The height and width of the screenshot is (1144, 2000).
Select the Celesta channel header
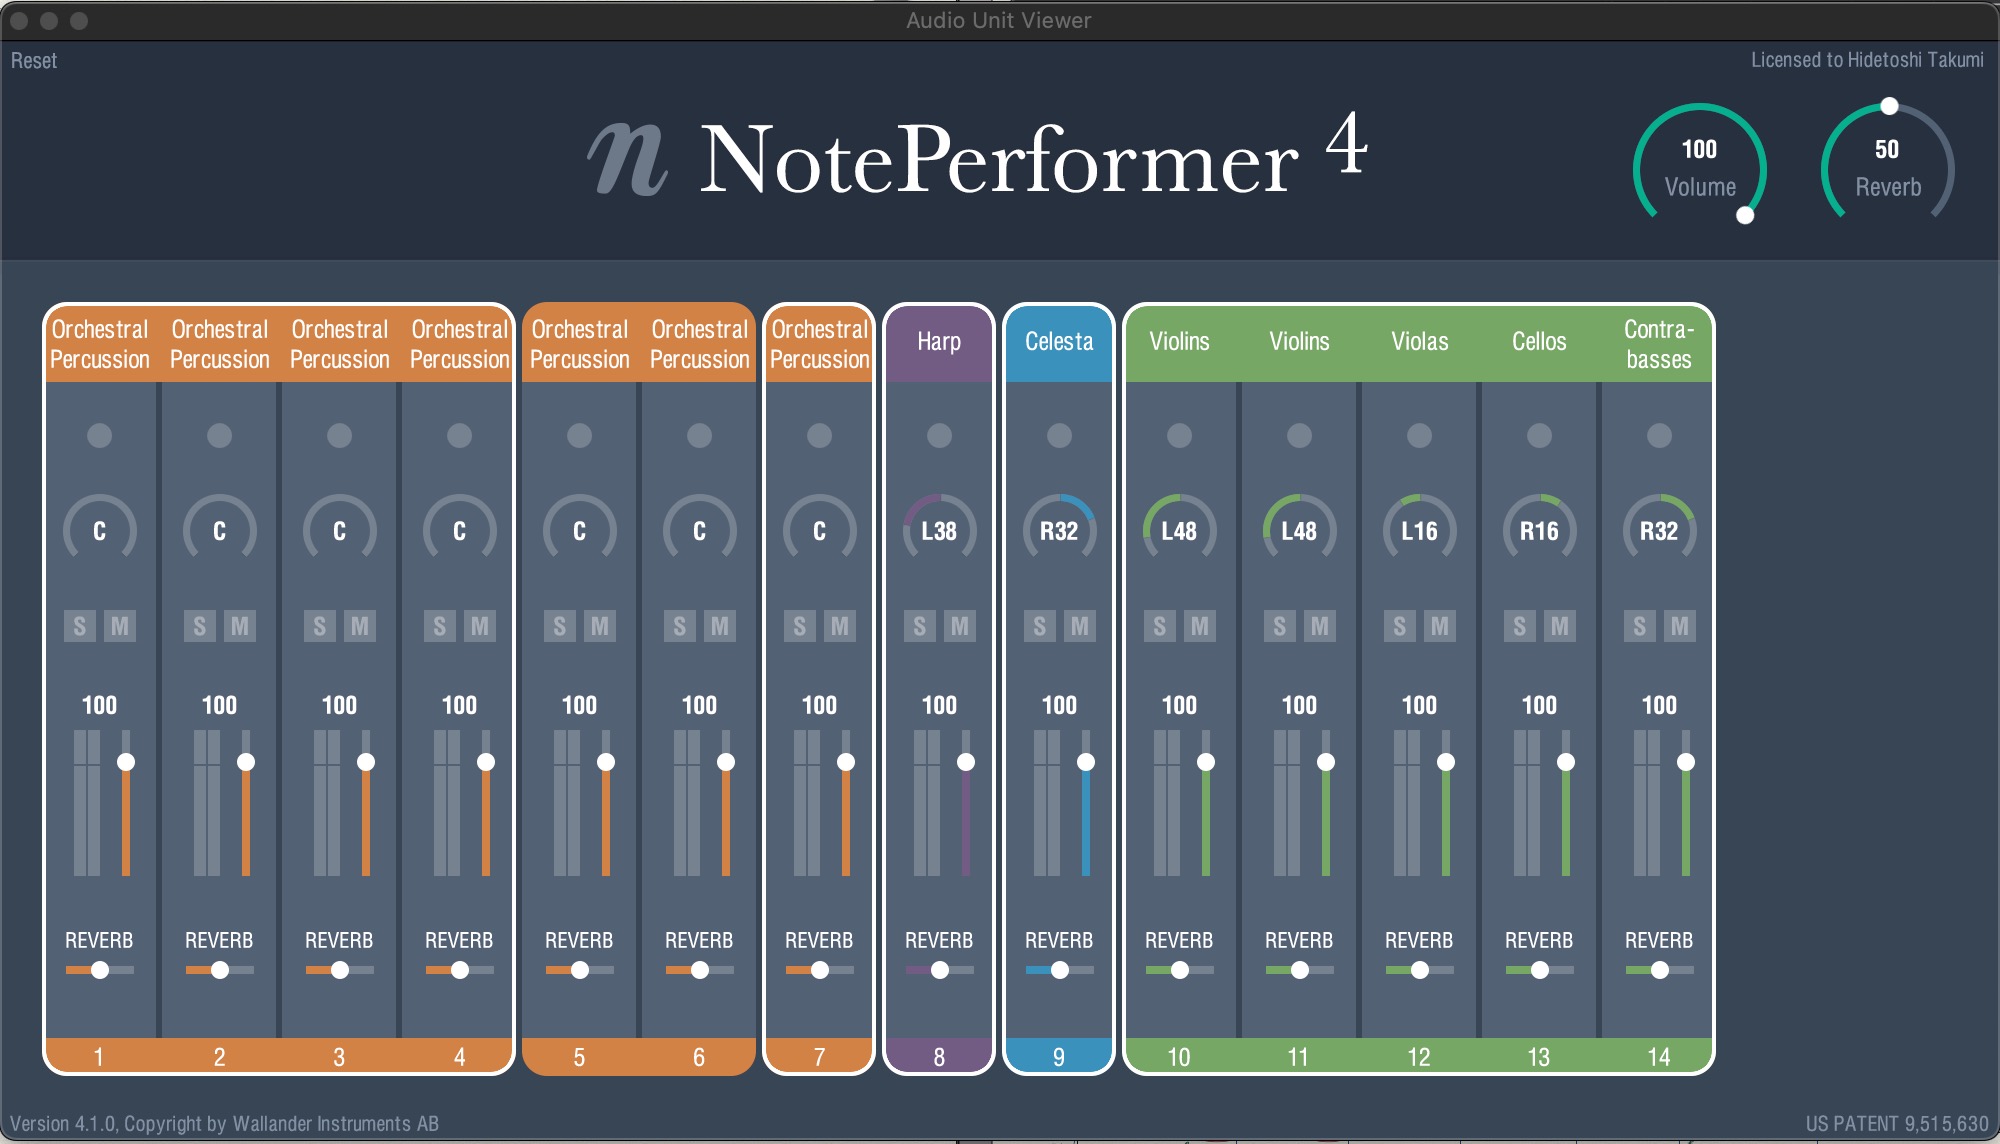pyautogui.click(x=1059, y=343)
